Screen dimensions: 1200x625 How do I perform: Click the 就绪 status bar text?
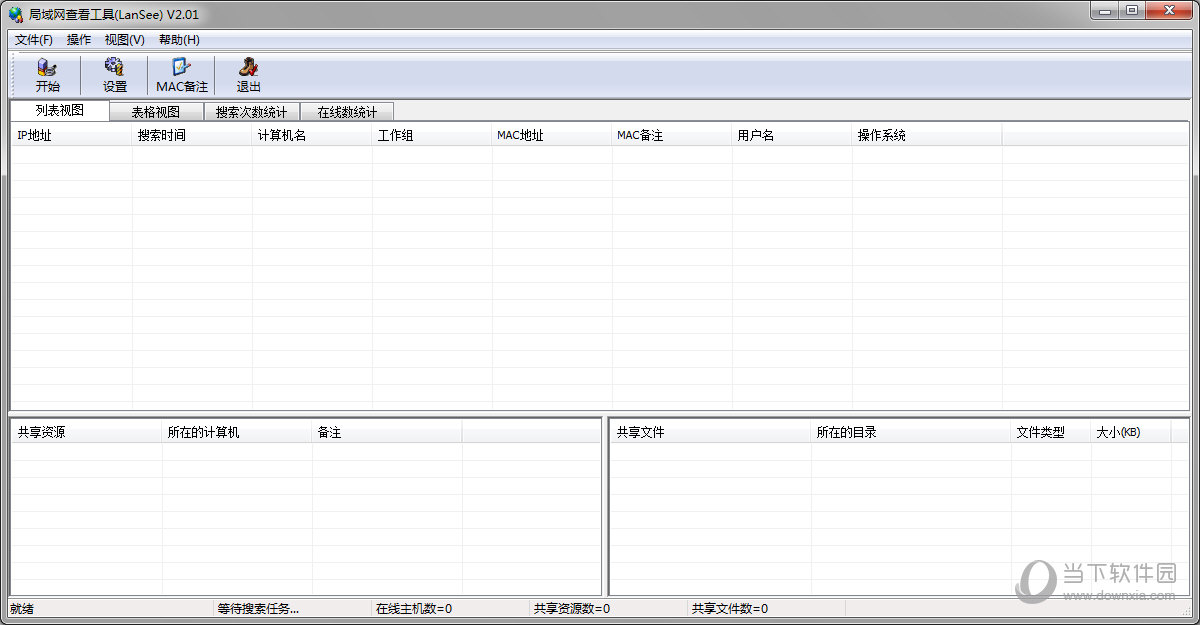coord(22,608)
